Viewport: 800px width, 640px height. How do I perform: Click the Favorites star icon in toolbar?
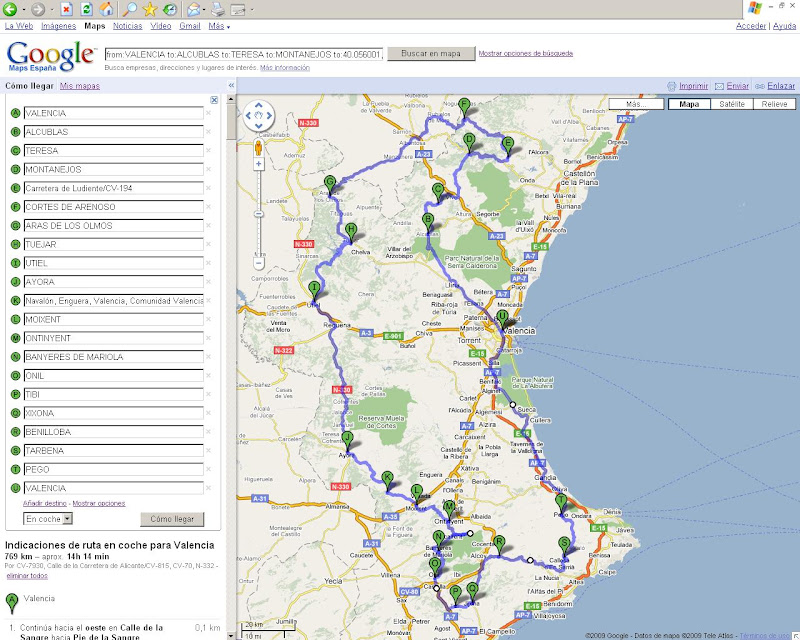(x=149, y=9)
